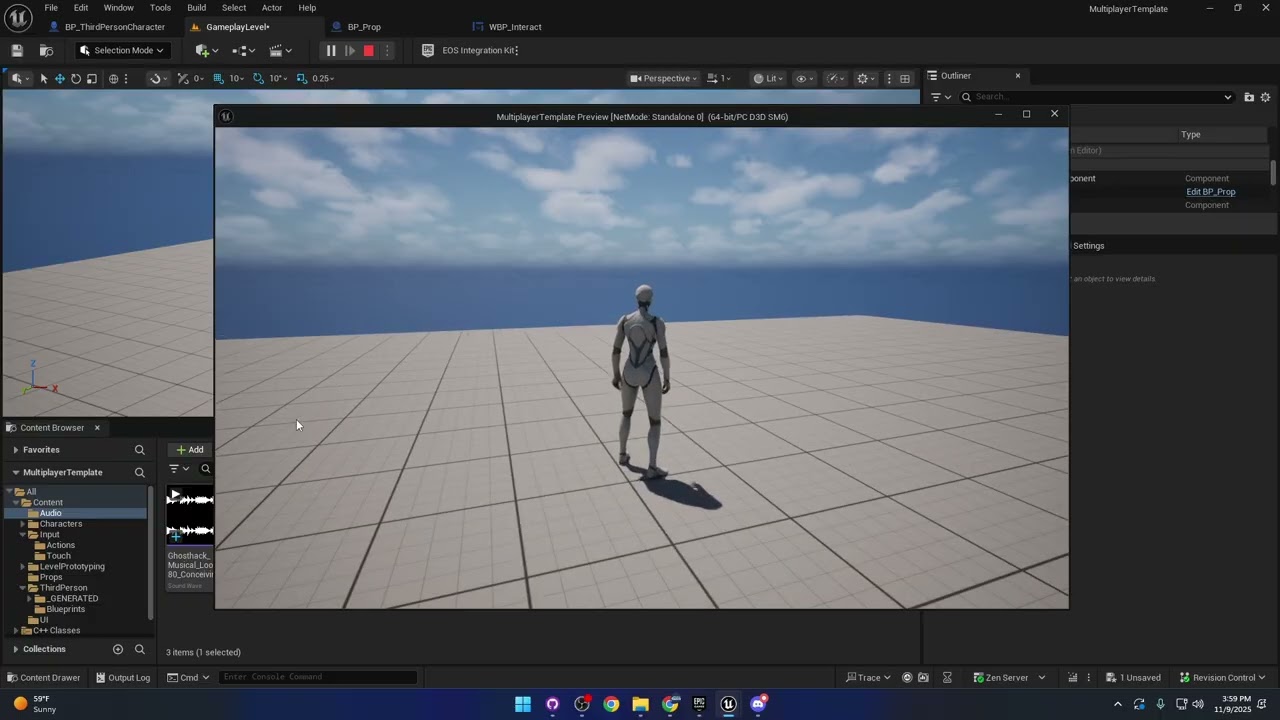
Task: Open the Tools menu
Action: (160, 7)
